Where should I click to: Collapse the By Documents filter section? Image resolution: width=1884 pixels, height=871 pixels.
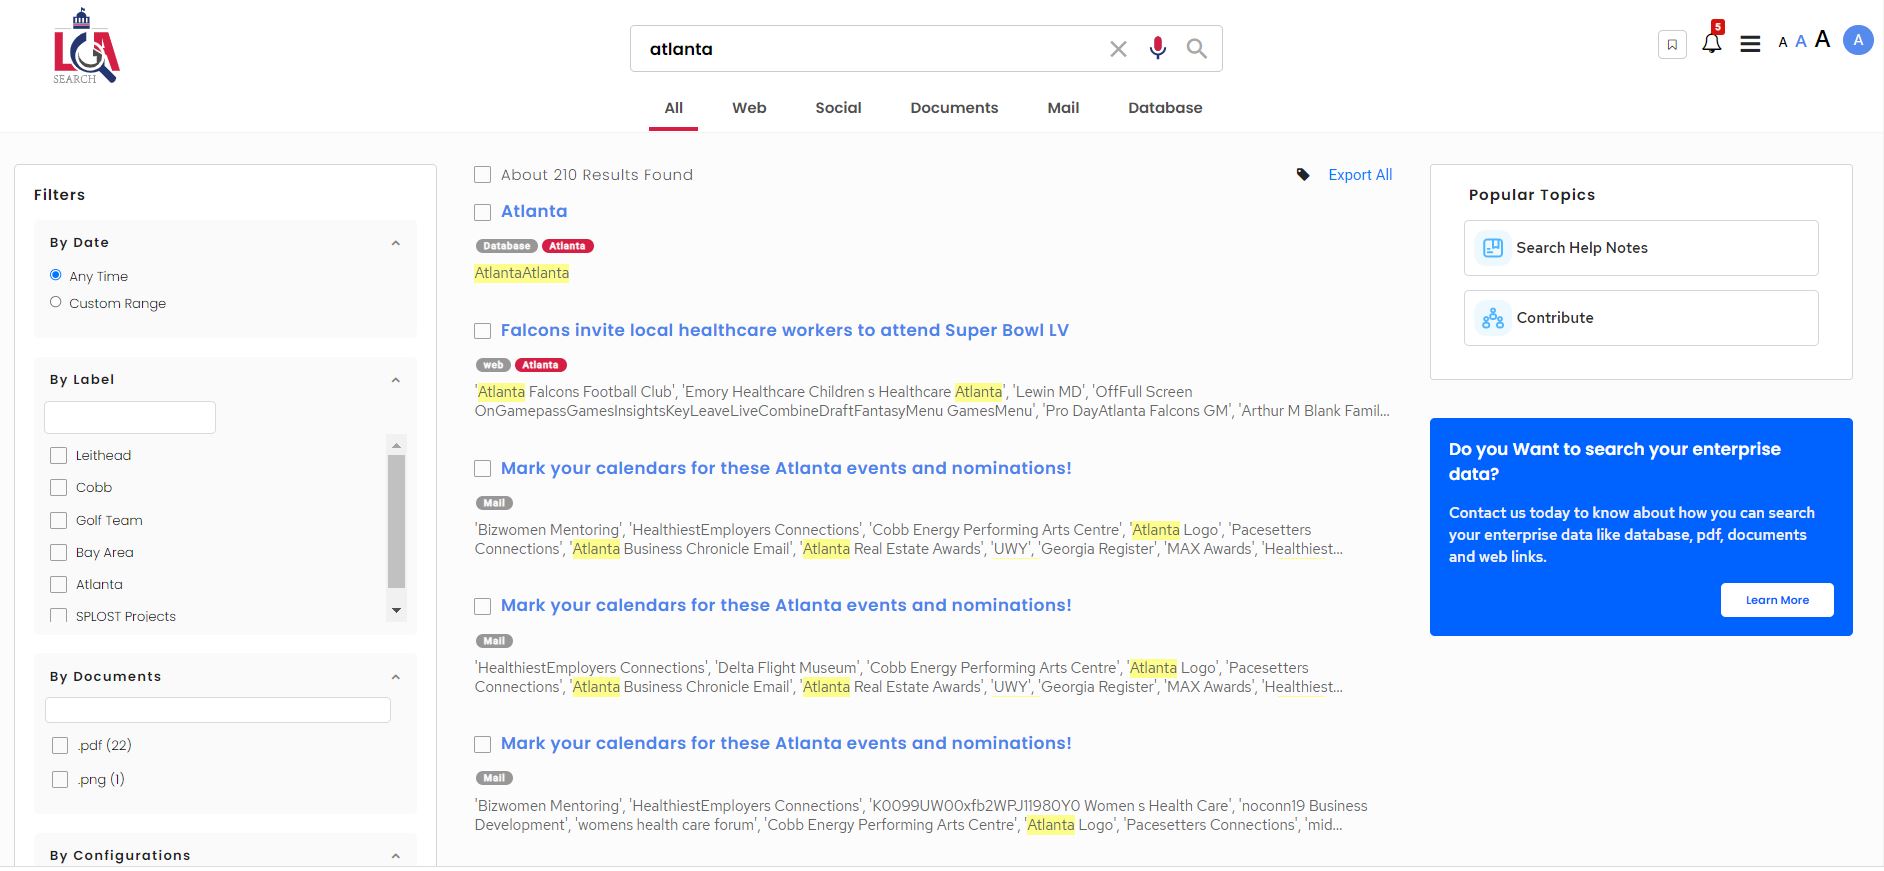396,677
